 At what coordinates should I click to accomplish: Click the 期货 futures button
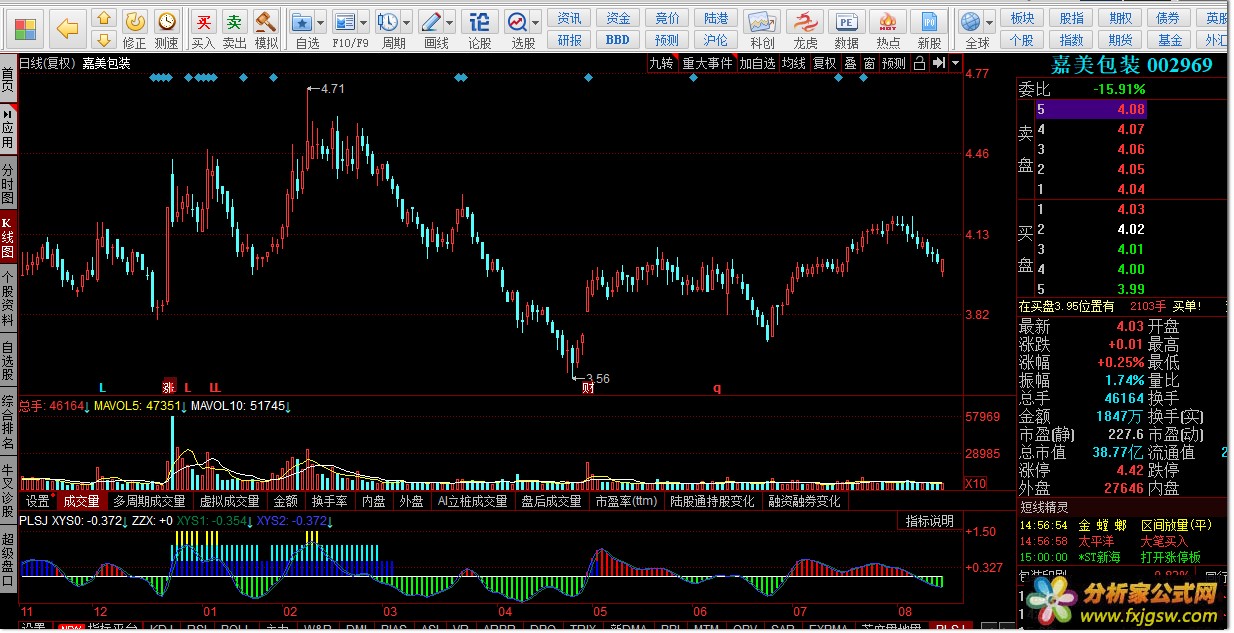pyautogui.click(x=1120, y=40)
